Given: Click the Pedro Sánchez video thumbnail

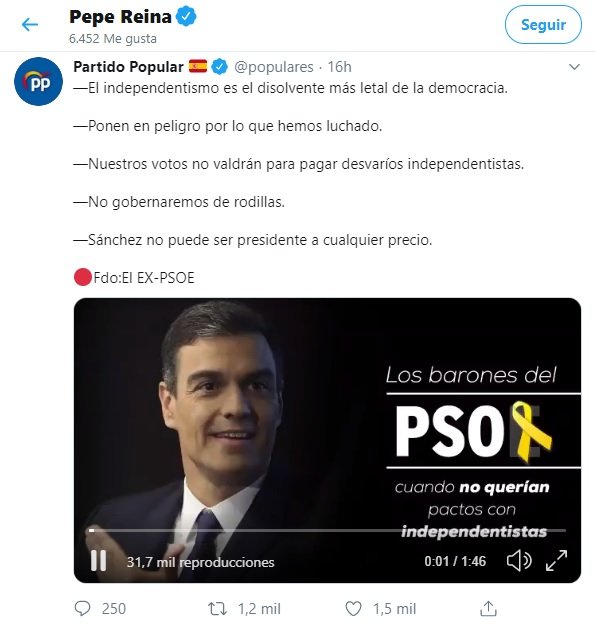Looking at the screenshot, I should tap(327, 440).
